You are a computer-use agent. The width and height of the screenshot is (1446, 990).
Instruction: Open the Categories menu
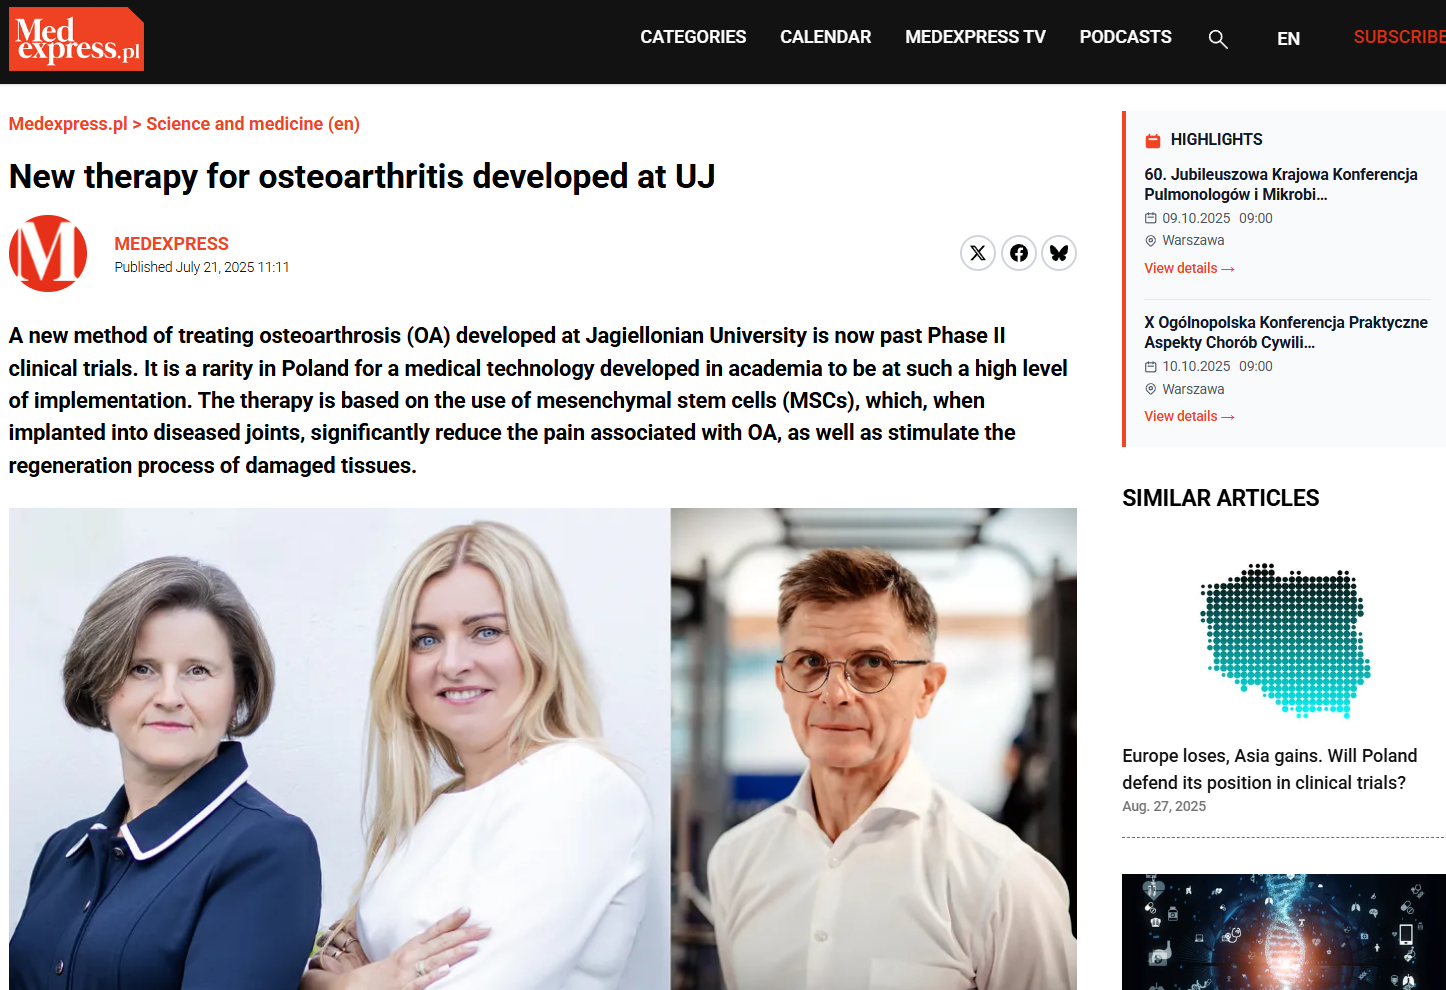click(693, 37)
